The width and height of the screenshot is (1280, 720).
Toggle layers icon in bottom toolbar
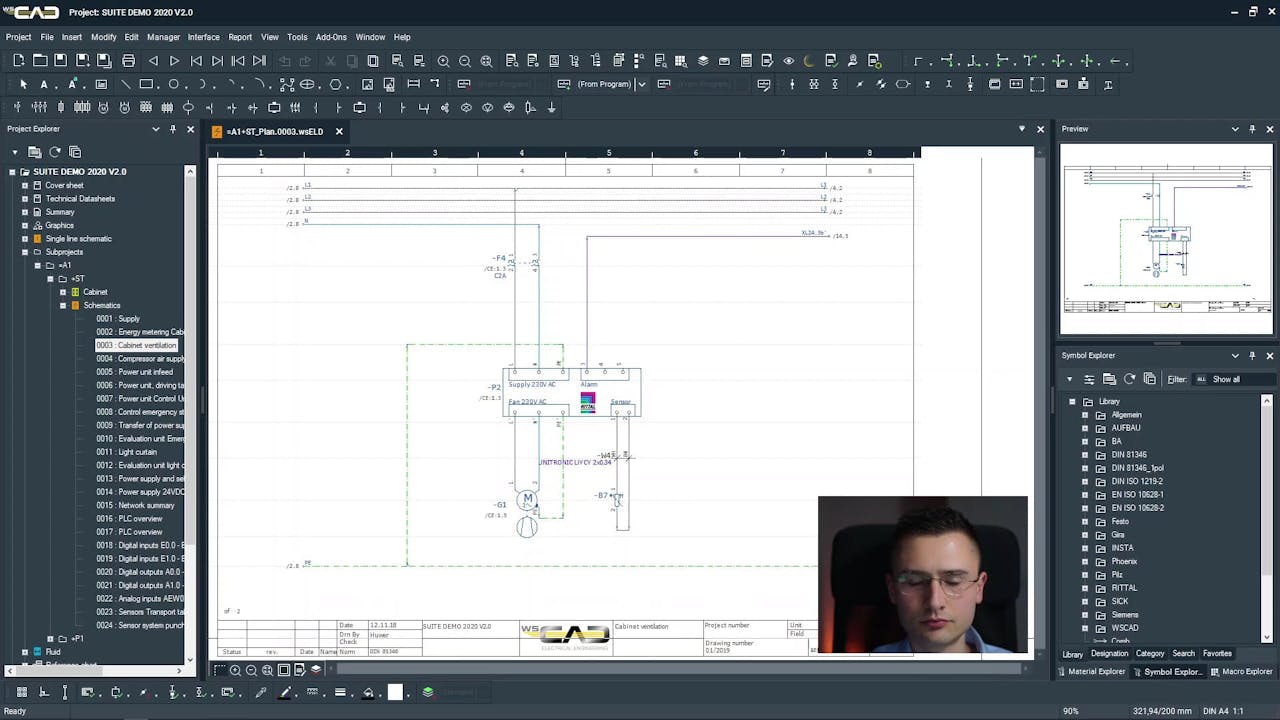(428, 692)
